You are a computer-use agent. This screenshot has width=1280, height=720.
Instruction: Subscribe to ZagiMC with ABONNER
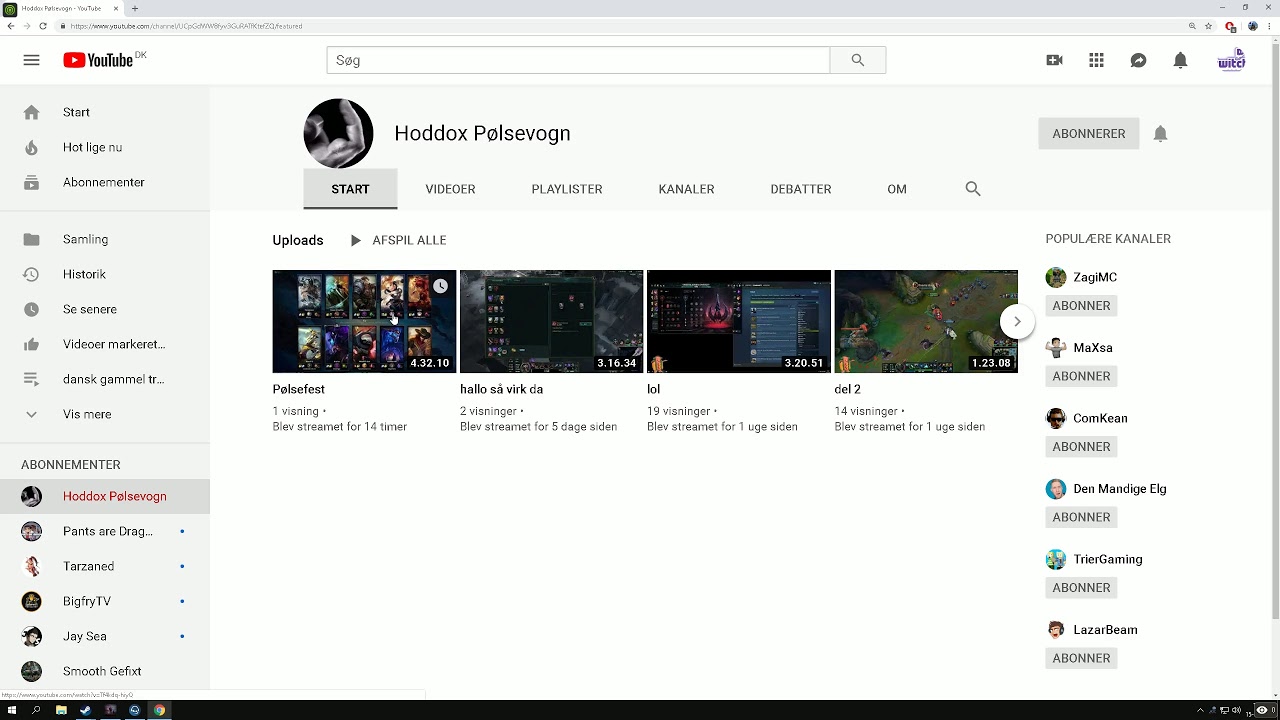1081,305
